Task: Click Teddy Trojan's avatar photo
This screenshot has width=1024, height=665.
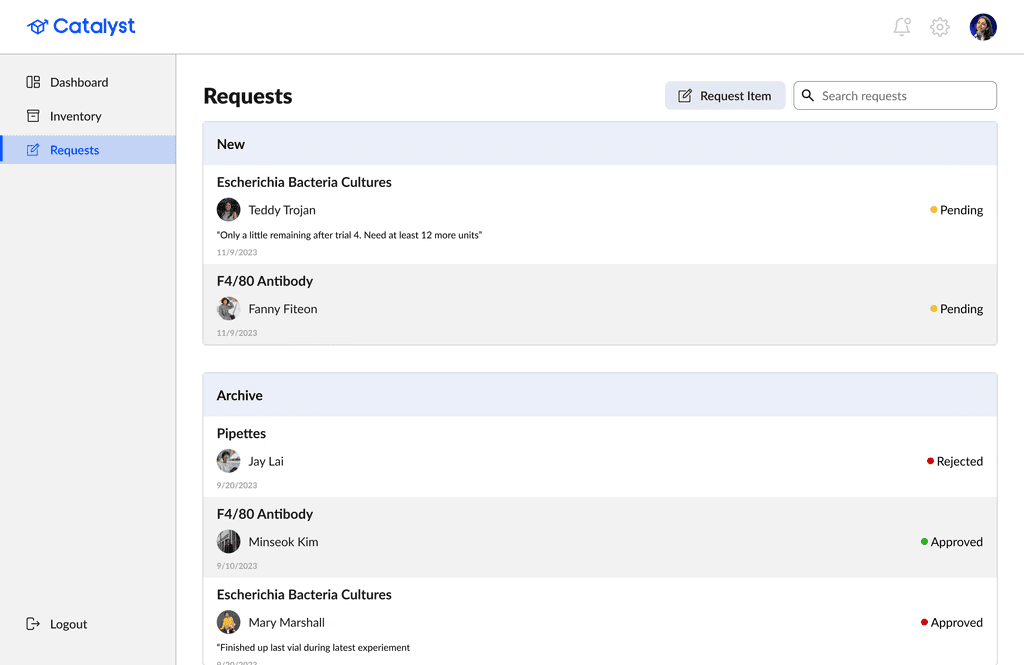Action: point(229,210)
